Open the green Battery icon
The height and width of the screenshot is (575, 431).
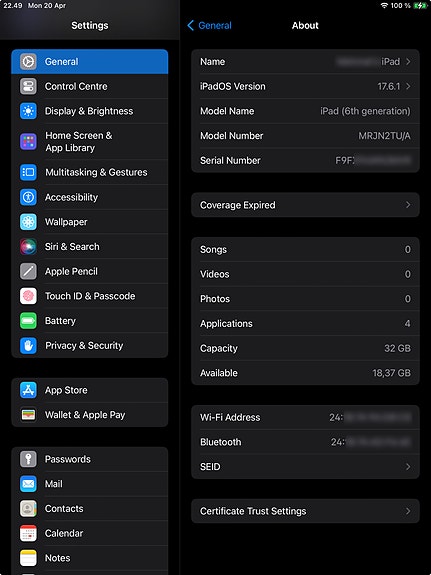[28, 321]
